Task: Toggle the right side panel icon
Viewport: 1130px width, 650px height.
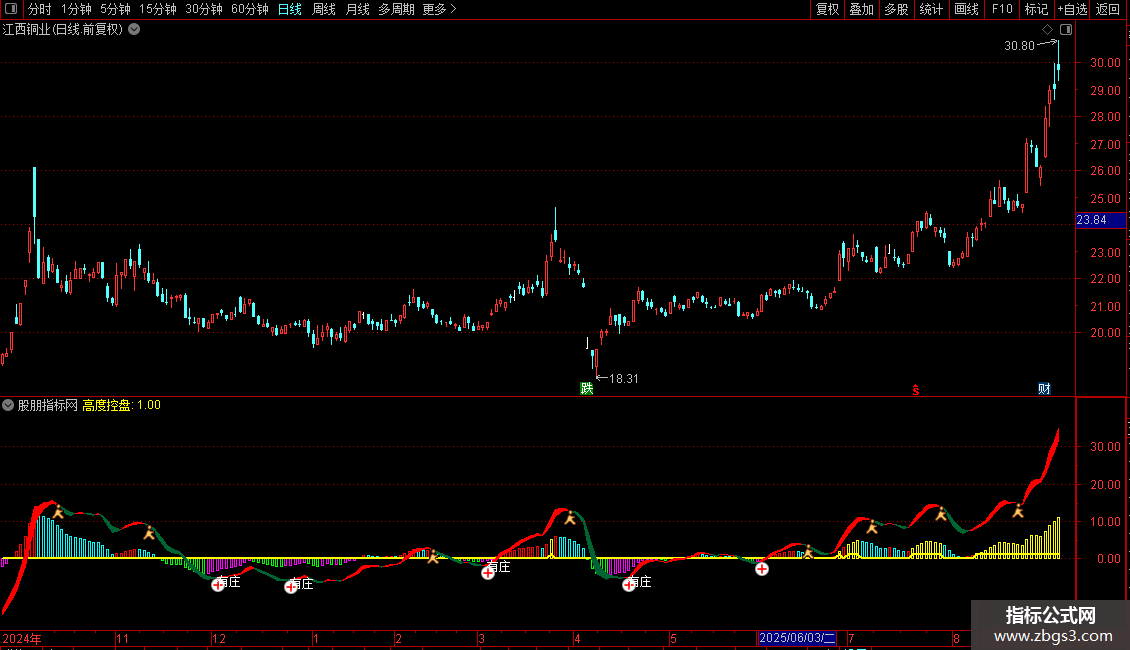Action: click(x=1066, y=30)
